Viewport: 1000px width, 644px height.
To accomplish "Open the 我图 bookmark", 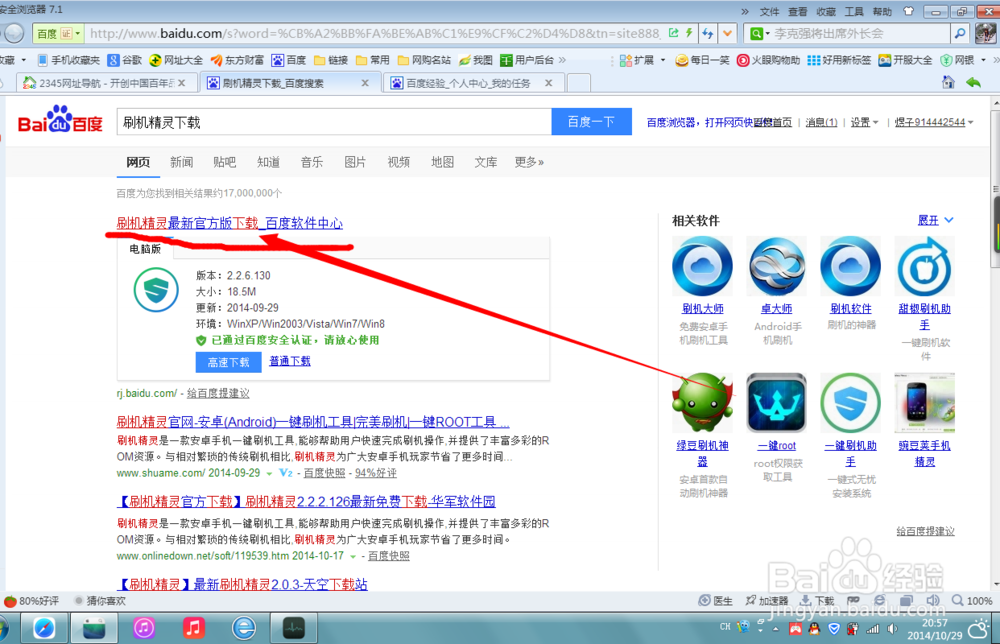I will pos(476,60).
